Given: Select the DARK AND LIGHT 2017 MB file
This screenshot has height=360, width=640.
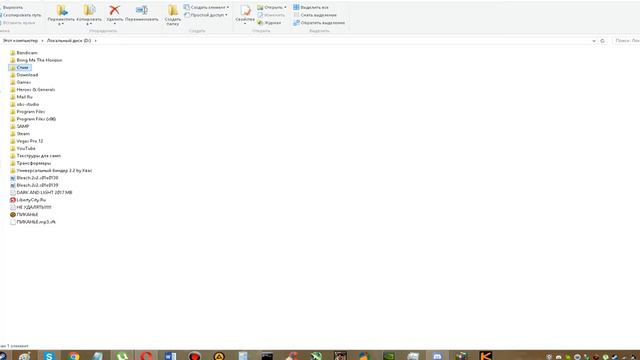Looking at the screenshot, I should pyautogui.click(x=41, y=192).
